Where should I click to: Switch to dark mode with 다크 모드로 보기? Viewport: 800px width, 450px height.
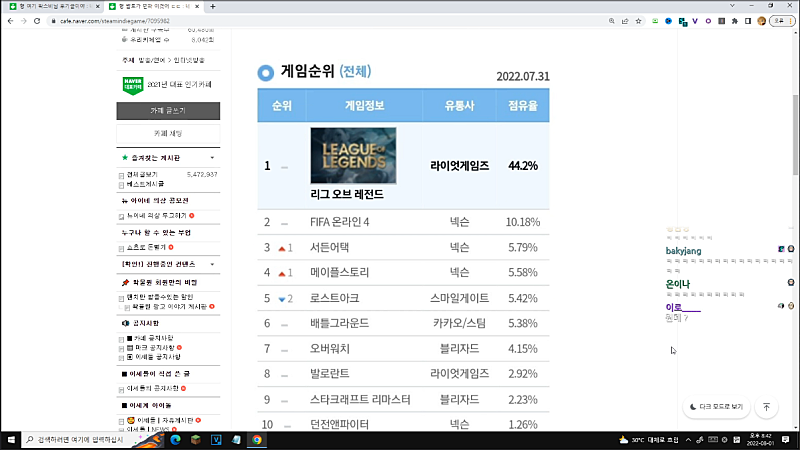click(716, 407)
